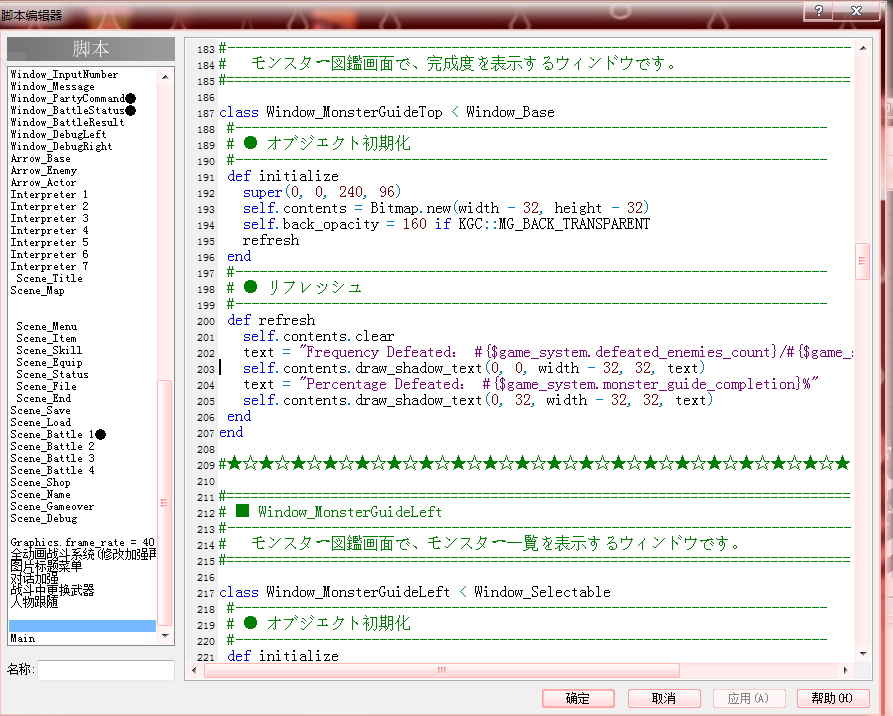Select 人物跟随 script entry
Screen dimensions: 893x716
(x=34, y=602)
